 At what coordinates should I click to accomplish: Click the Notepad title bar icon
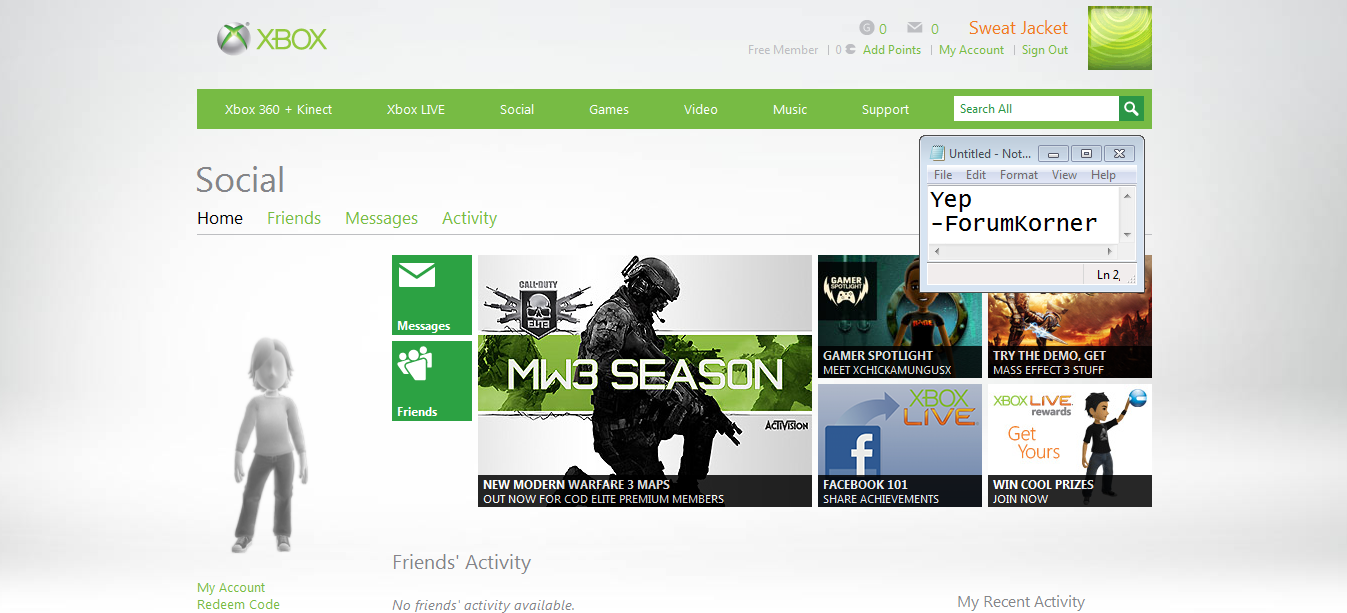point(937,153)
